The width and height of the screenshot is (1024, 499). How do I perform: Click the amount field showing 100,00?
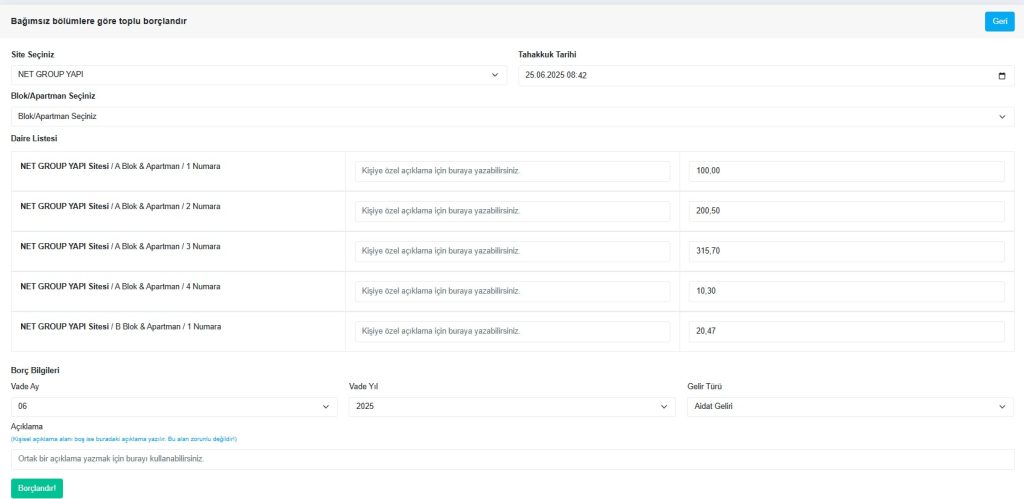click(x=846, y=171)
